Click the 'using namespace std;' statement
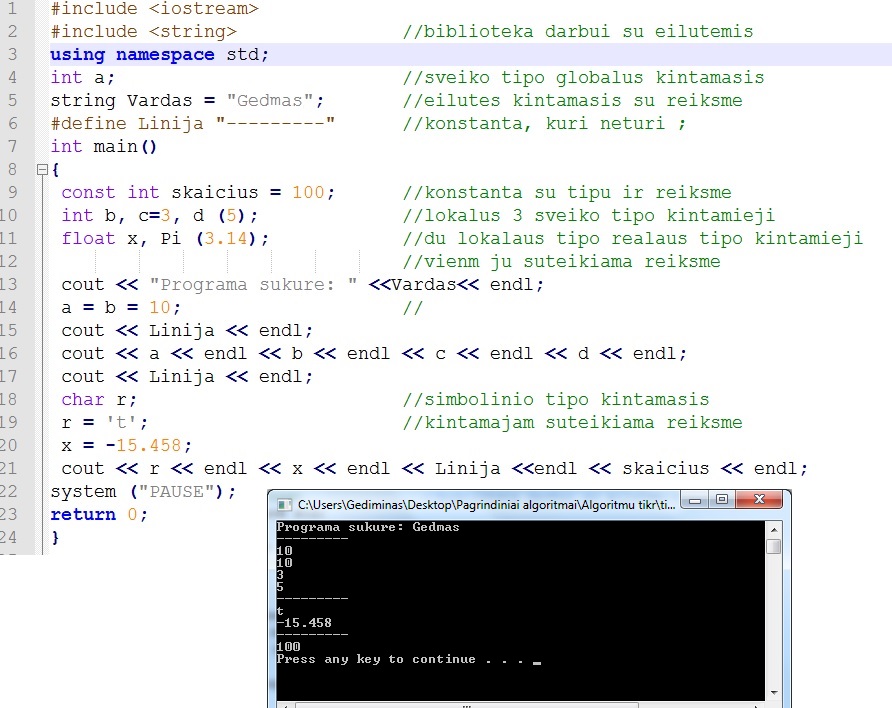The height and width of the screenshot is (708, 892). click(x=159, y=55)
